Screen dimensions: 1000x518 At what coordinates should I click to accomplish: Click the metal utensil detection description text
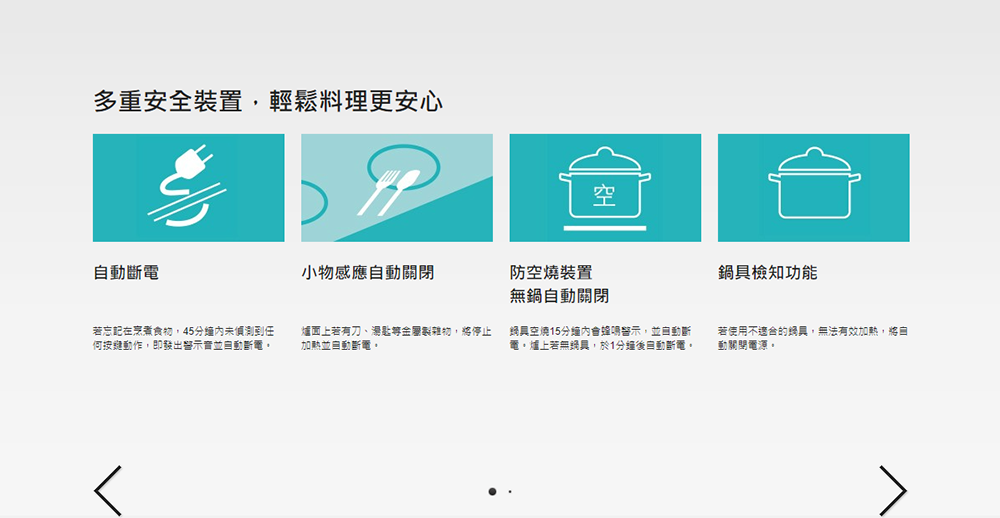click(x=396, y=337)
